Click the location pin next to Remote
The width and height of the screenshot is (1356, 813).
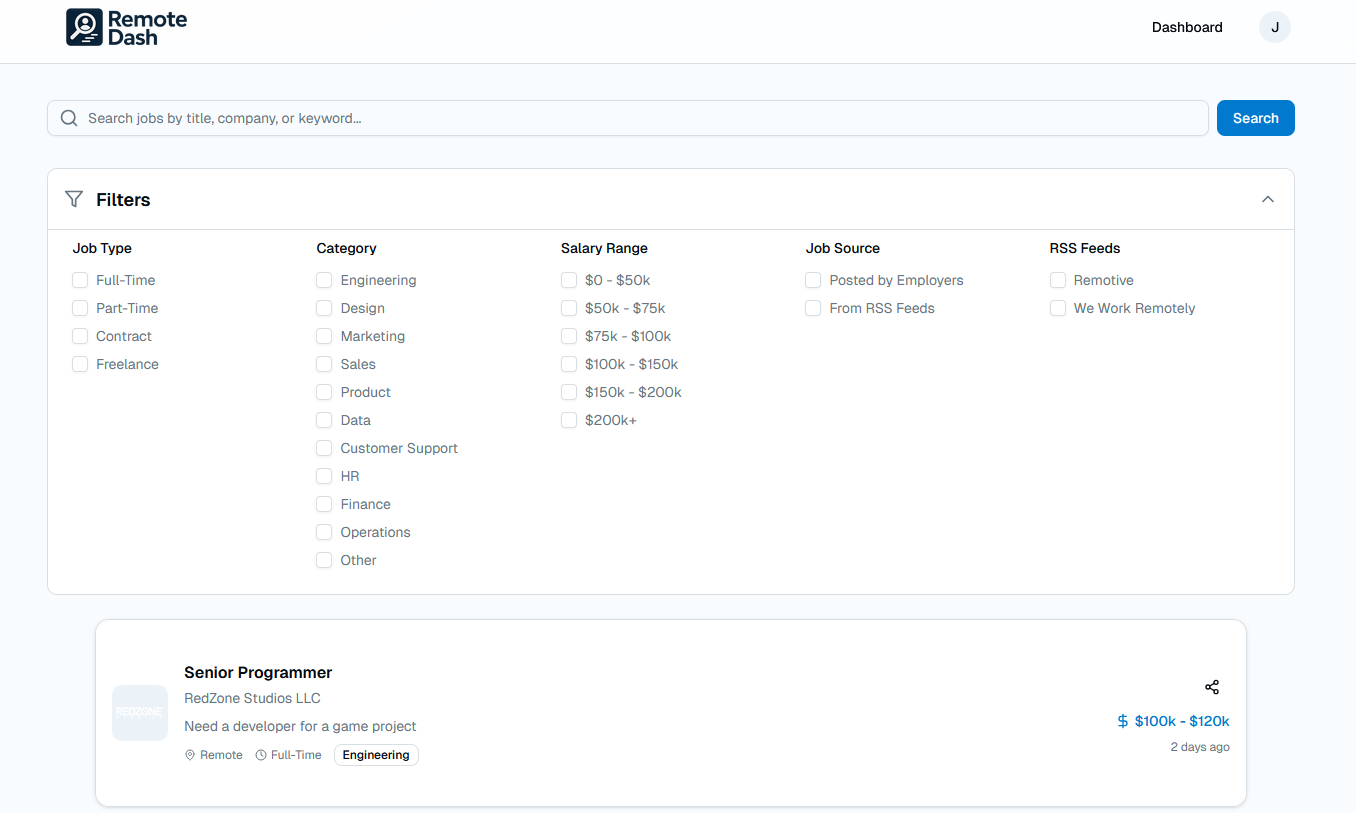(189, 754)
